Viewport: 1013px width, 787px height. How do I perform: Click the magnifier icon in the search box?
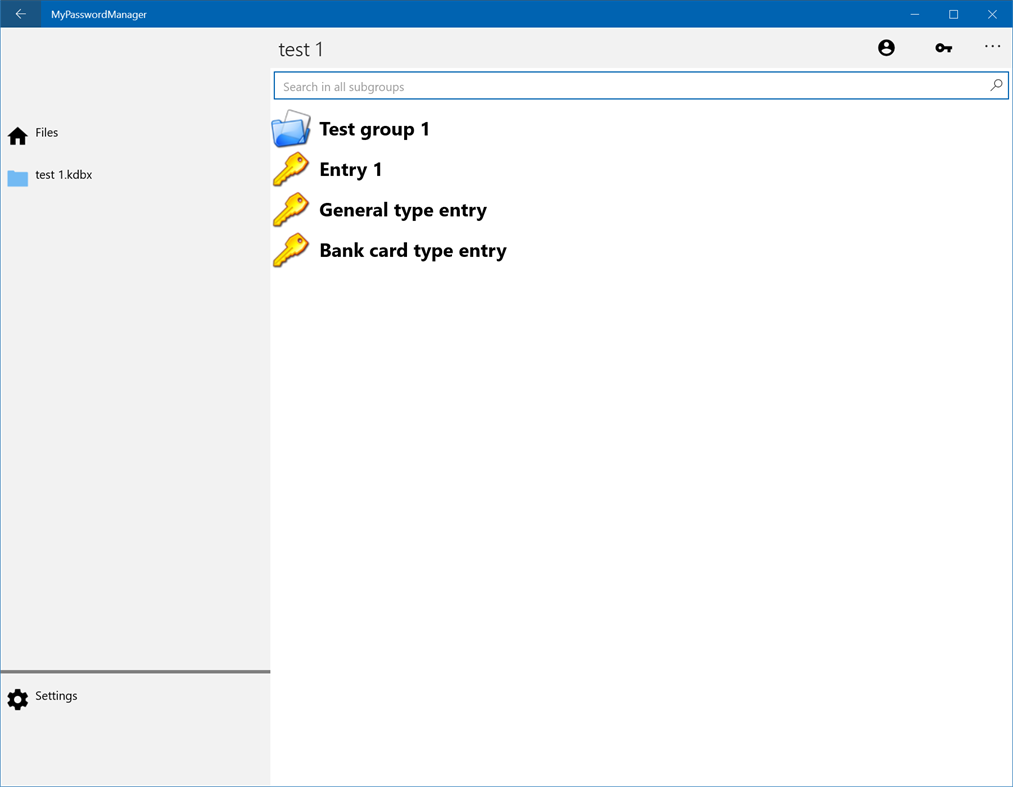995,86
